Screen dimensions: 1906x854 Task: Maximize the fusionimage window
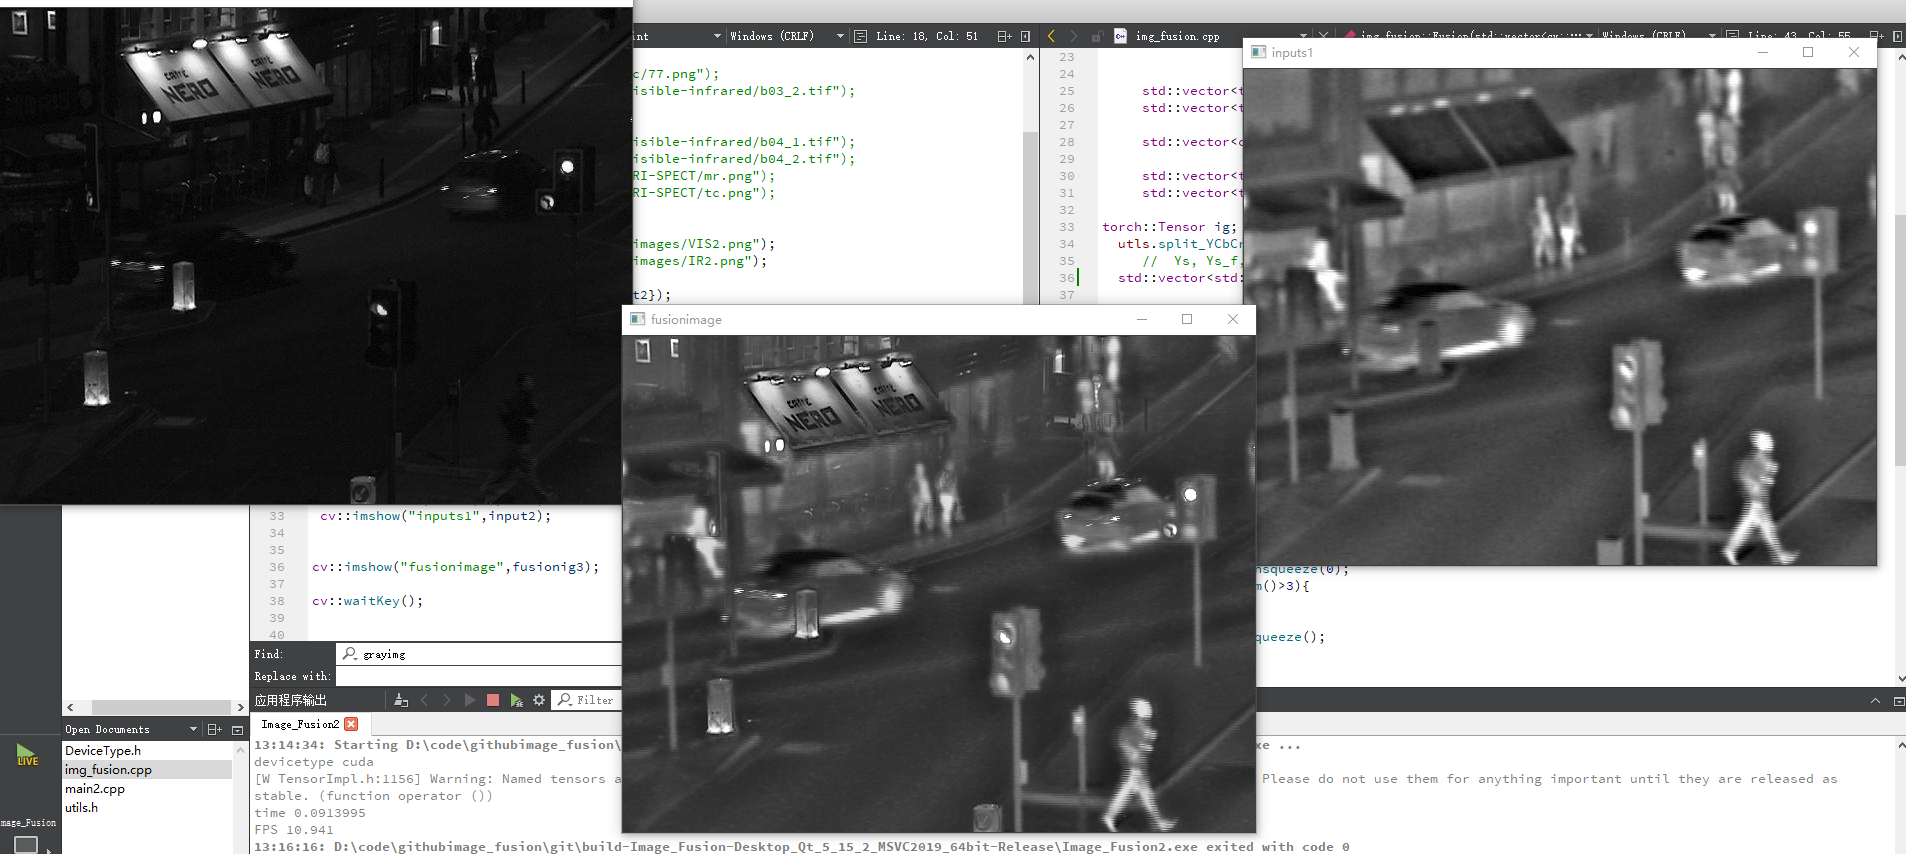[1187, 319]
